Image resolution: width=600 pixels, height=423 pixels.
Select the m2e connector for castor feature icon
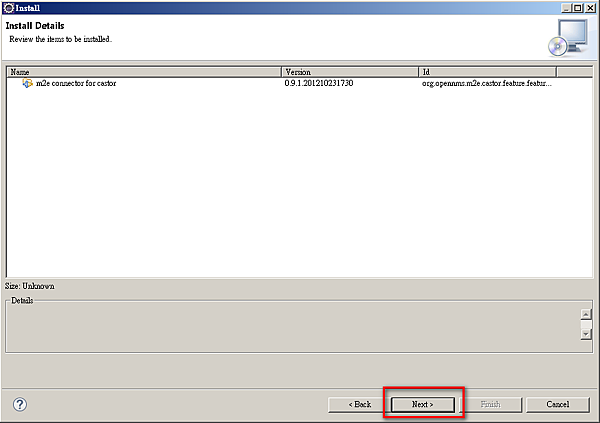click(27, 83)
